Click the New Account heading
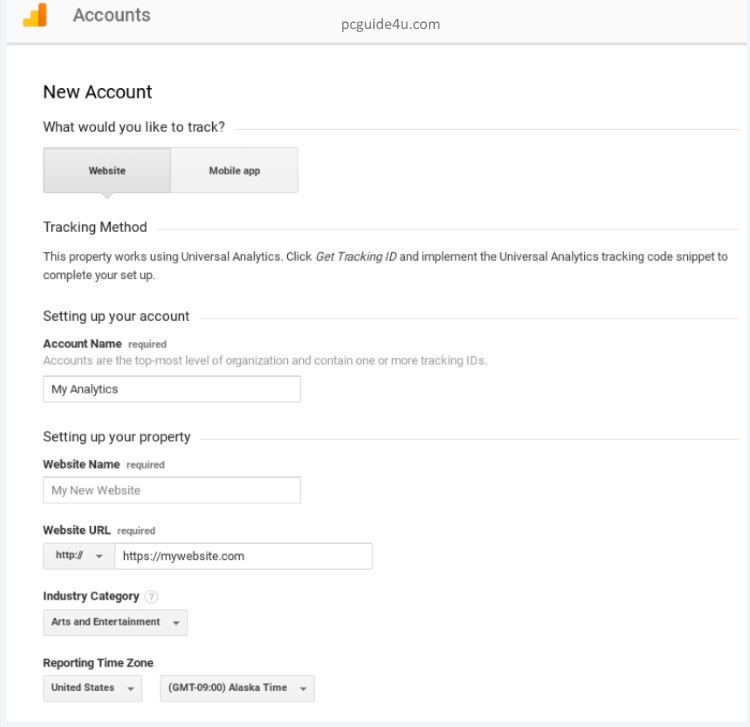The width and height of the screenshot is (750, 727). 98,92
